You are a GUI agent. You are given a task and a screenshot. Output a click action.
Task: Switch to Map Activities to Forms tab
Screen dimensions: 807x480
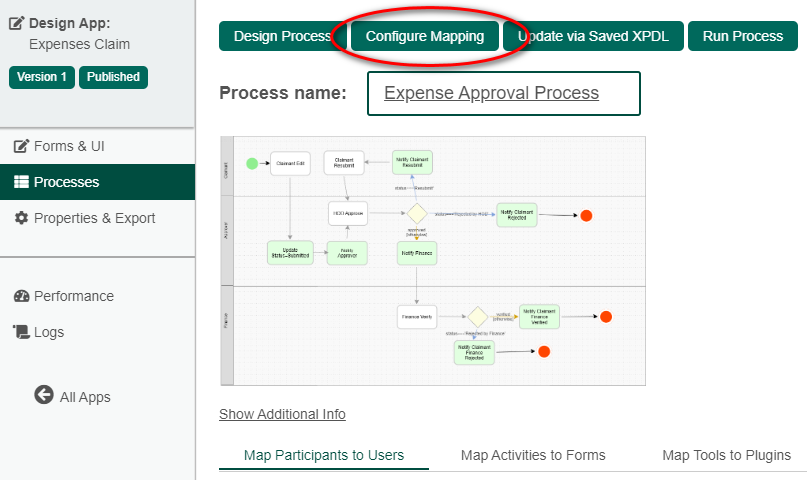coord(533,455)
